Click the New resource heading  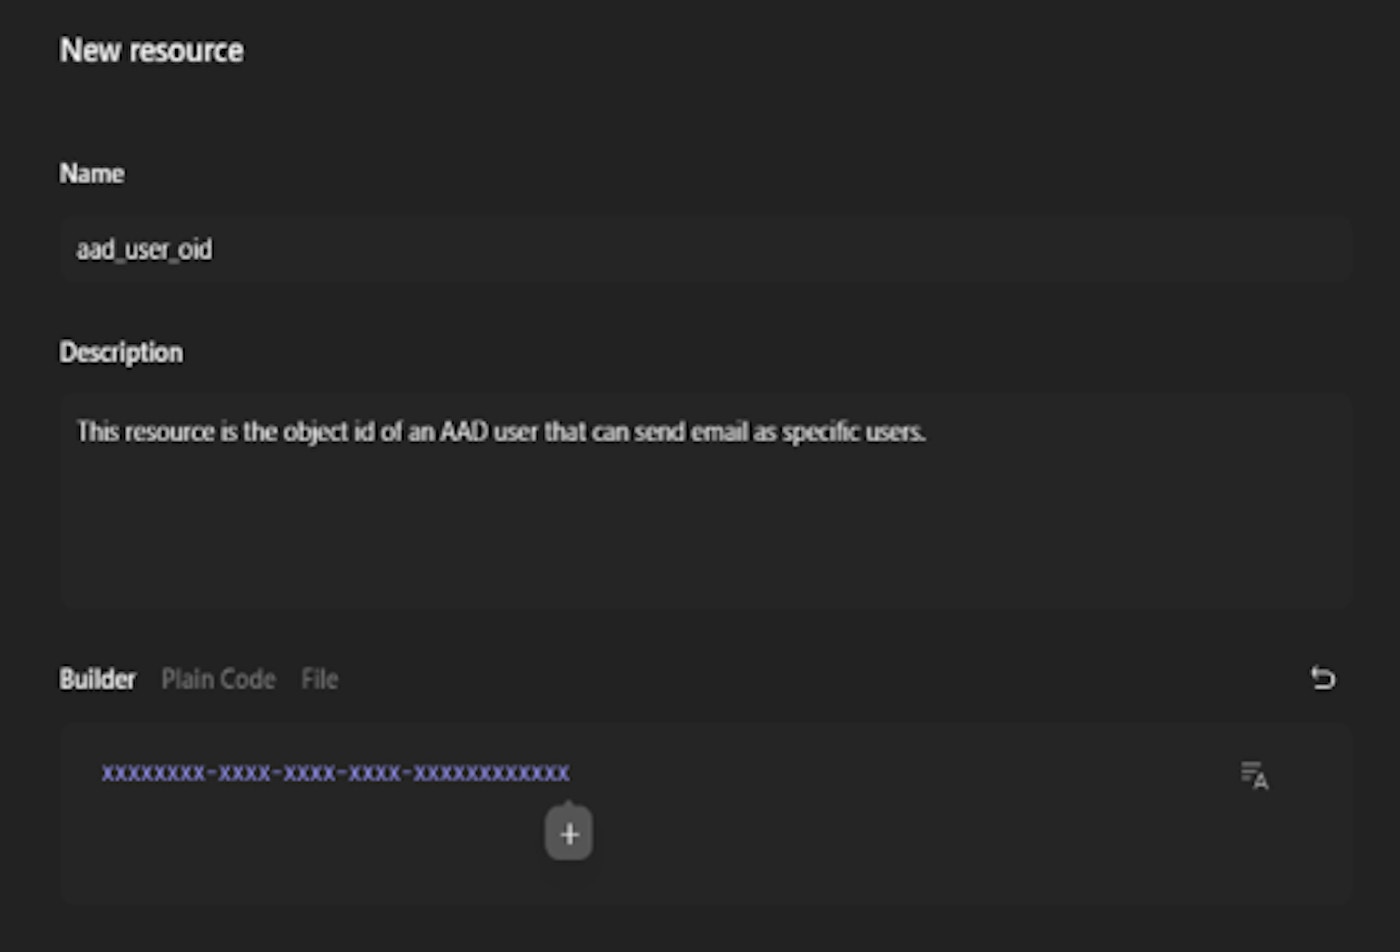pos(151,50)
